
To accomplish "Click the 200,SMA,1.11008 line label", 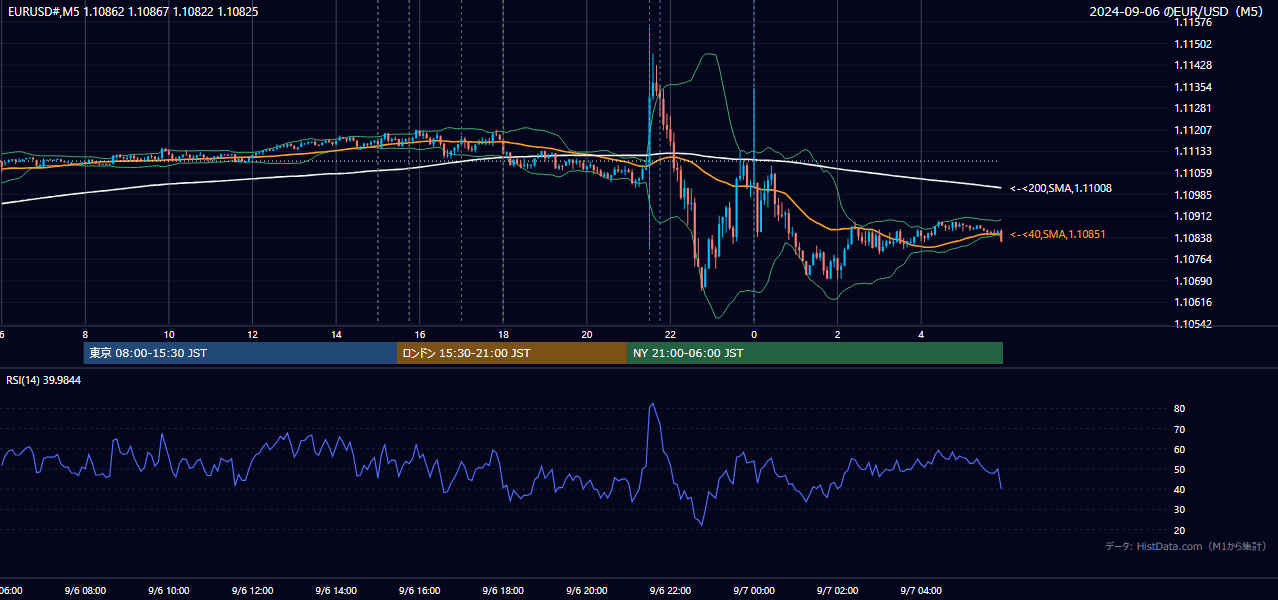I will tap(1061, 188).
